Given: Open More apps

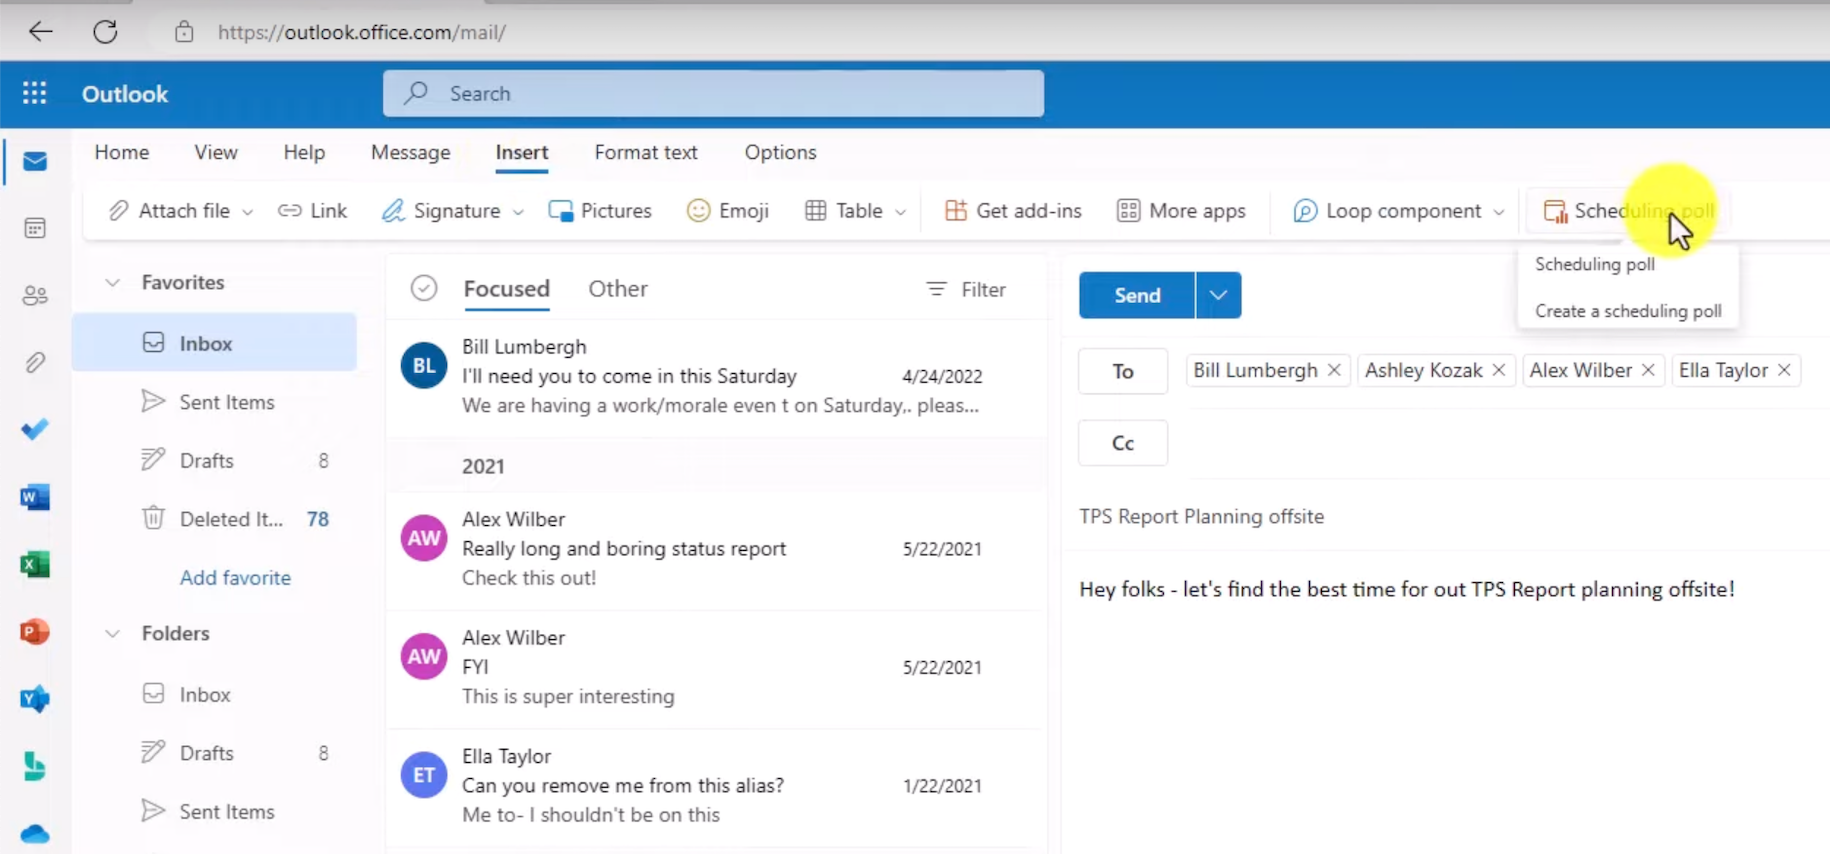Looking at the screenshot, I should [x=1181, y=210].
